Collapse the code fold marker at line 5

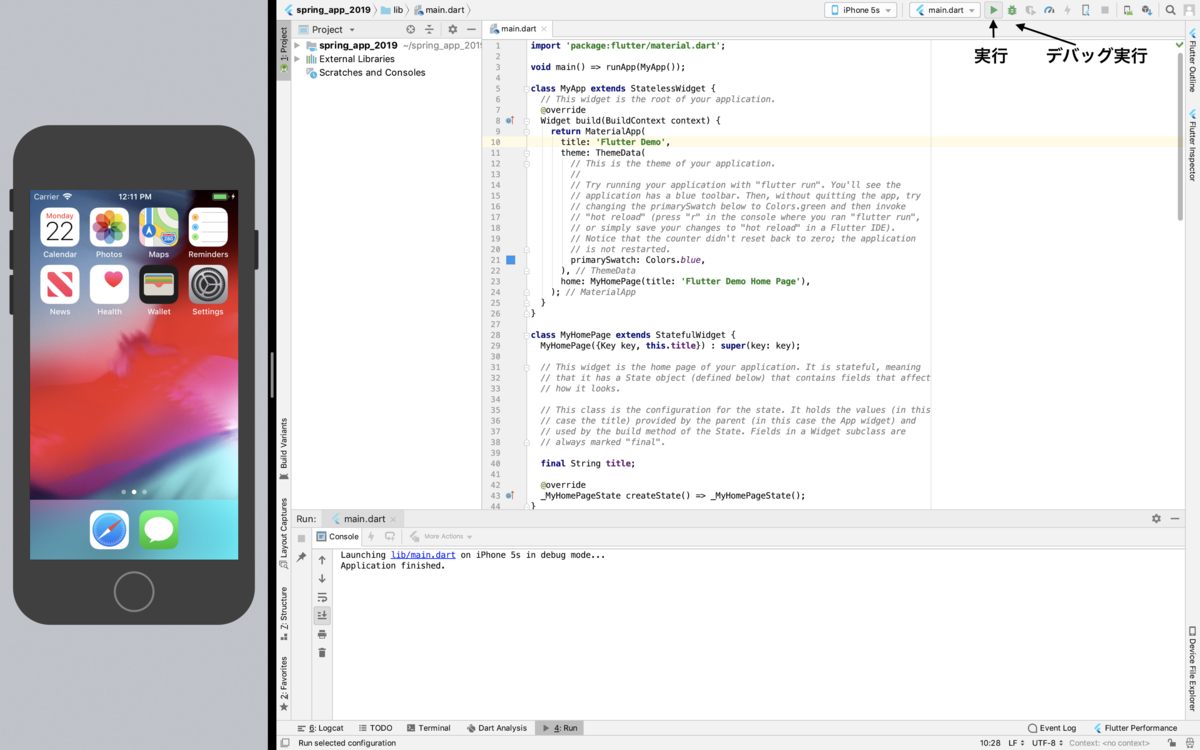point(526,88)
